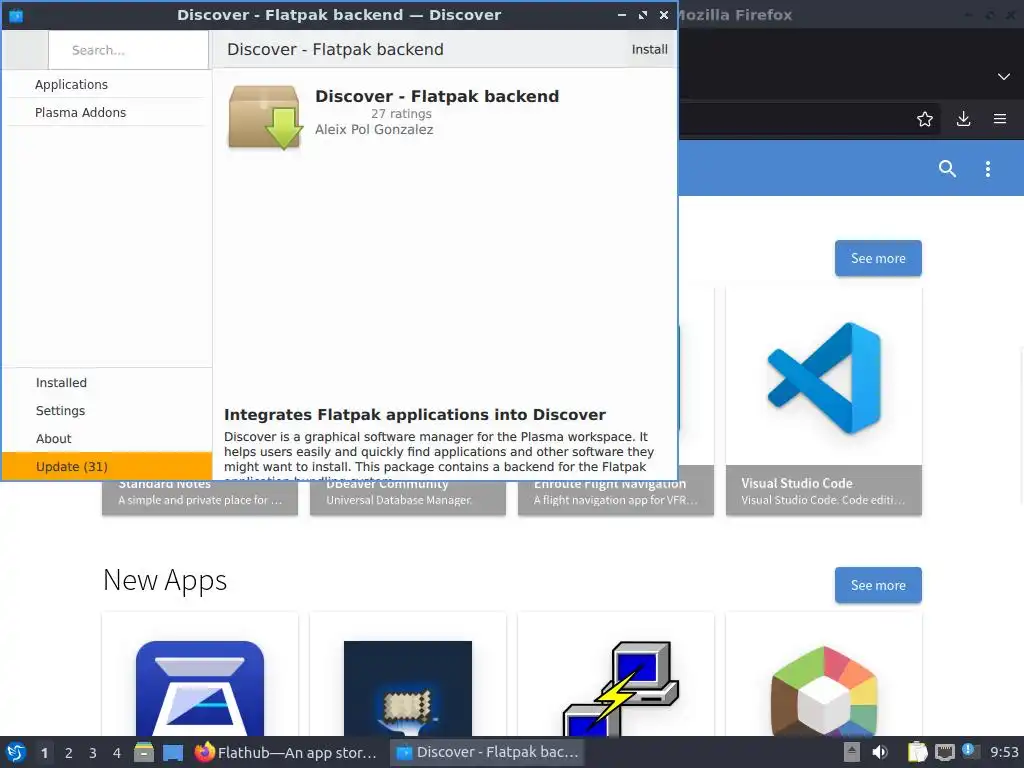Click Flathub search magnifier icon

pyautogui.click(x=947, y=168)
